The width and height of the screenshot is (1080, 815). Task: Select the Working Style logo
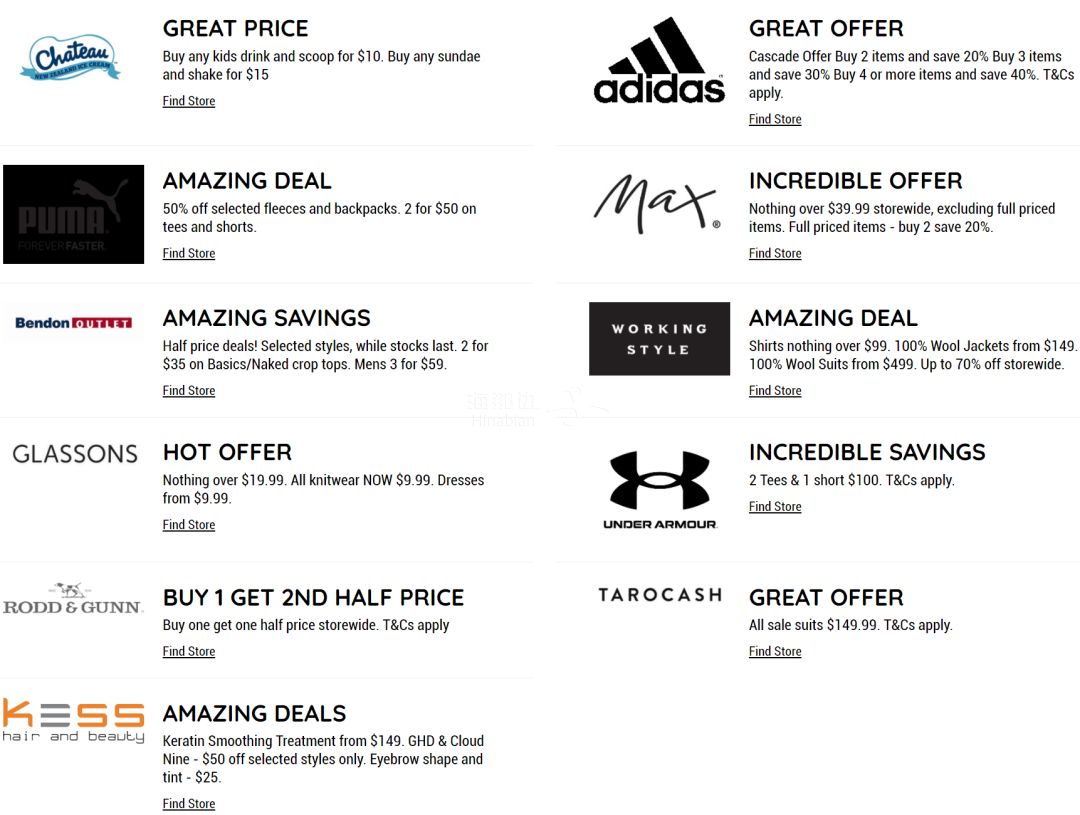(659, 339)
